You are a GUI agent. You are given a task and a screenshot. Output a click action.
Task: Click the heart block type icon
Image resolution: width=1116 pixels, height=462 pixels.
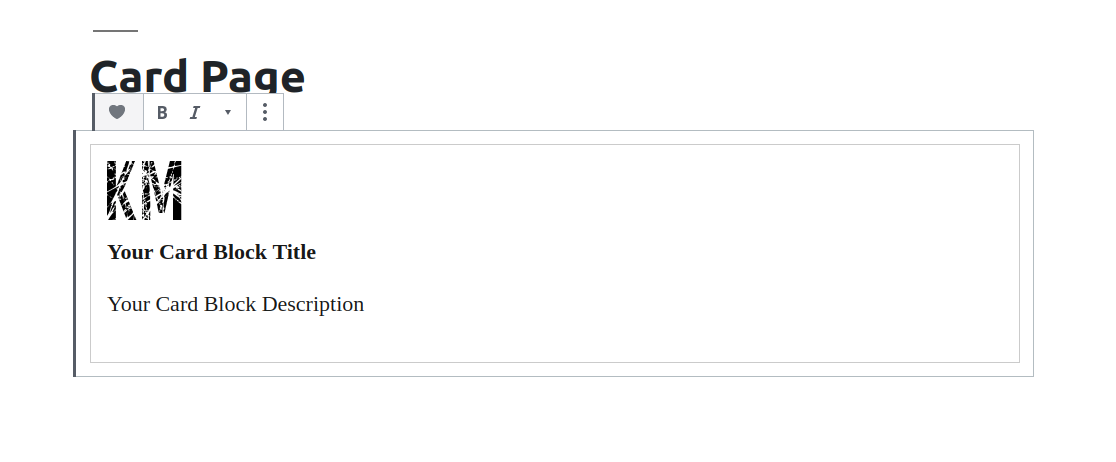(118, 112)
